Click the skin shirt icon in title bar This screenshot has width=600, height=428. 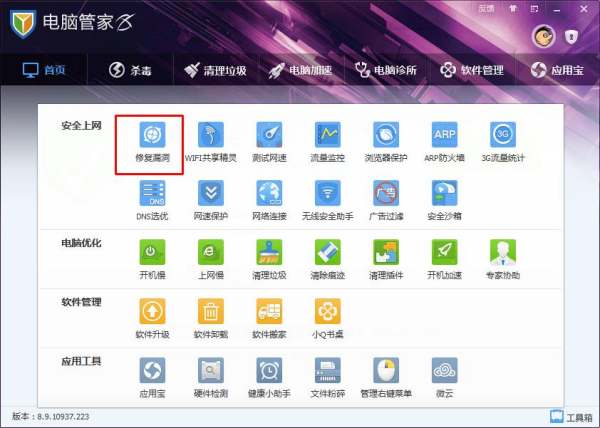(513, 9)
